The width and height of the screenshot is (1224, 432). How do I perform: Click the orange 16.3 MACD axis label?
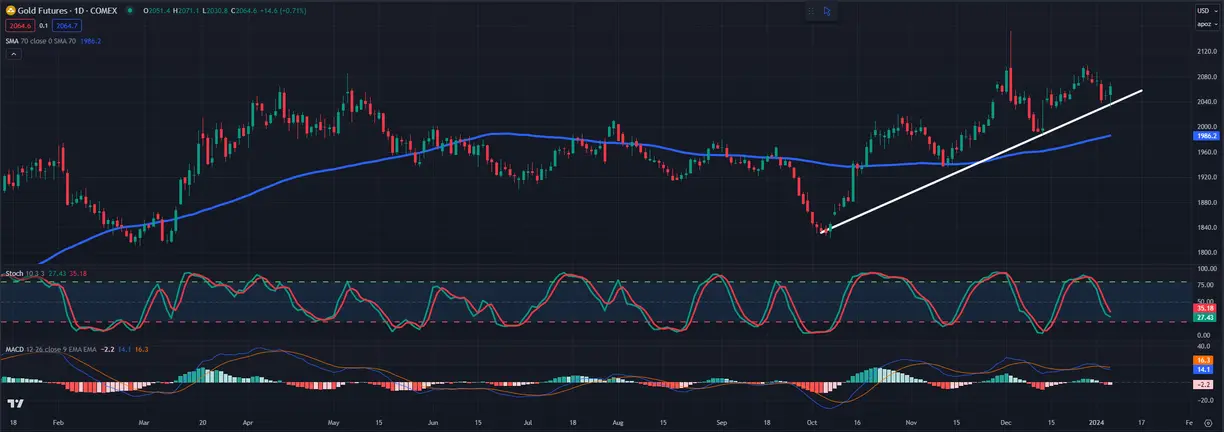coord(1205,359)
